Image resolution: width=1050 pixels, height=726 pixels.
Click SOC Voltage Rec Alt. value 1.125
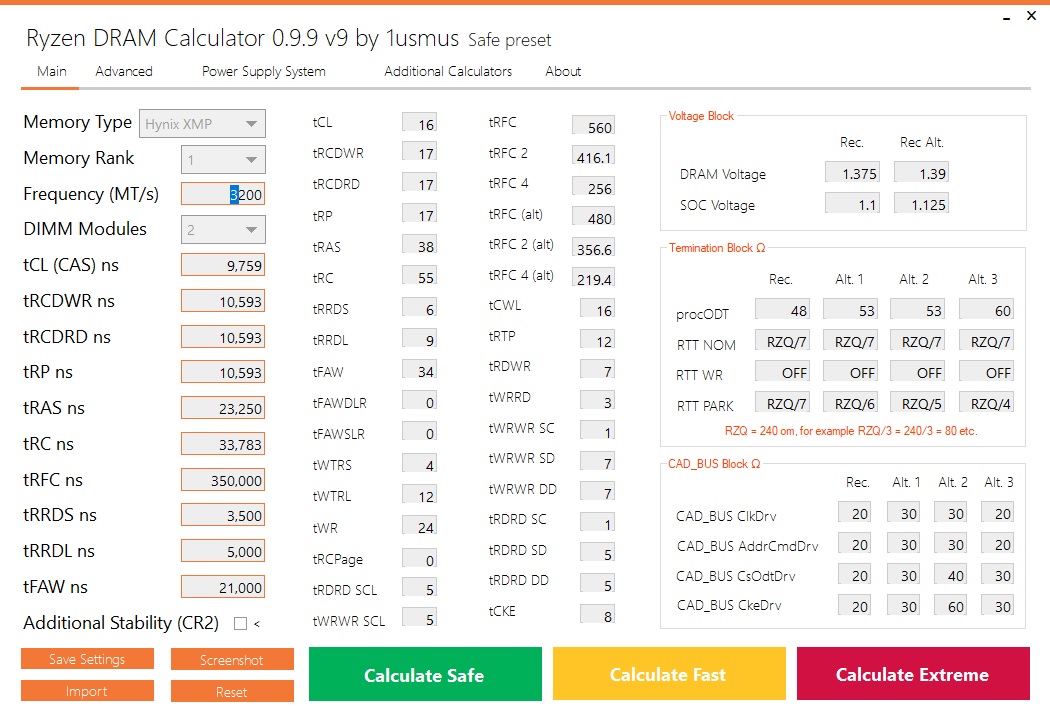pyautogui.click(x=921, y=204)
